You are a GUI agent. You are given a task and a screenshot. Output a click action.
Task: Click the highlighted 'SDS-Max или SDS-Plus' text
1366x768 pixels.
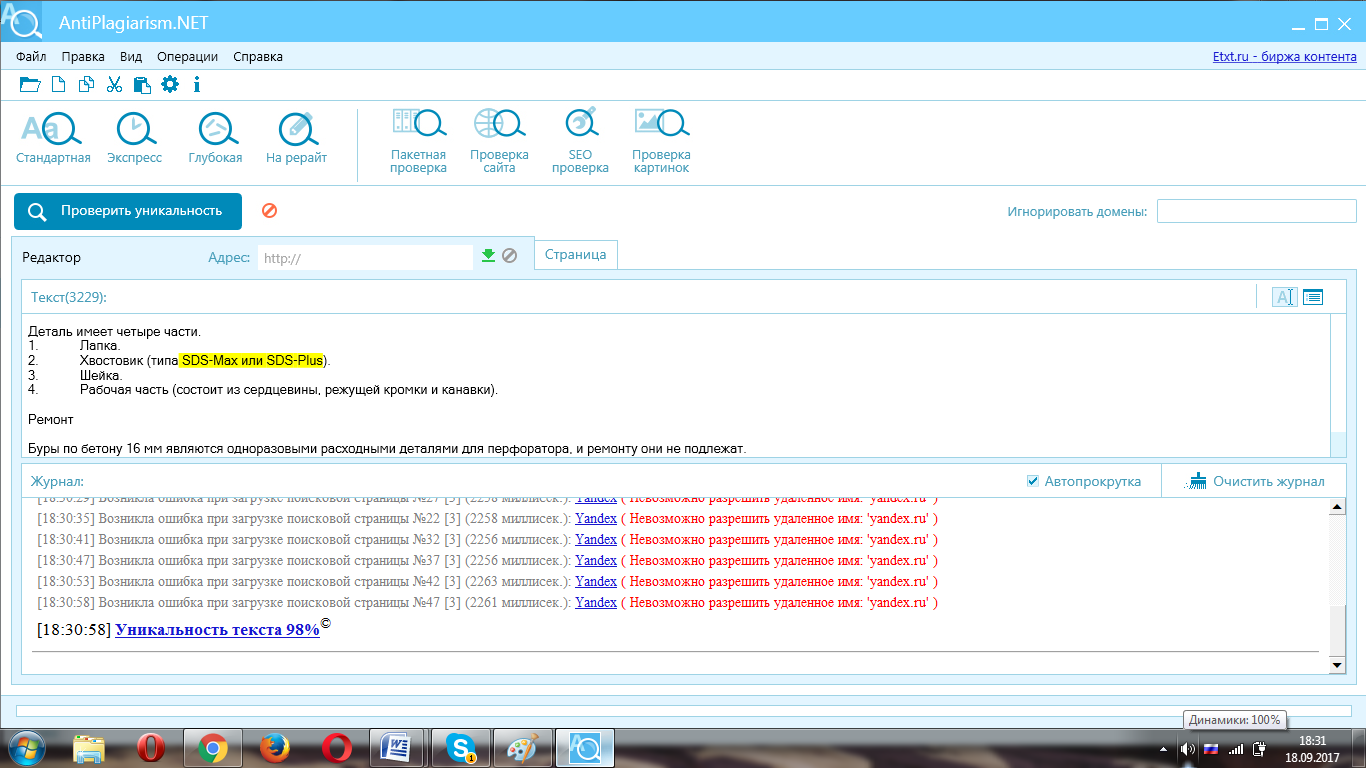pyautogui.click(x=252, y=360)
